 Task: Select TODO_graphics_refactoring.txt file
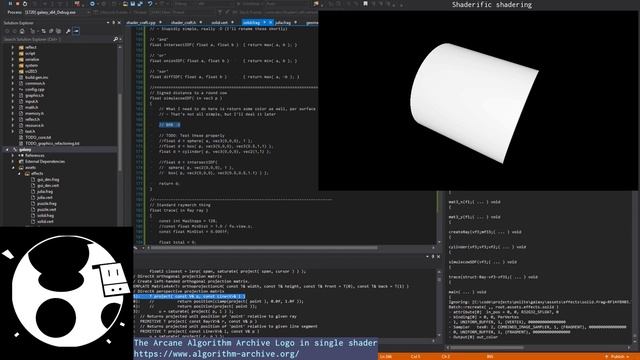tap(52, 144)
